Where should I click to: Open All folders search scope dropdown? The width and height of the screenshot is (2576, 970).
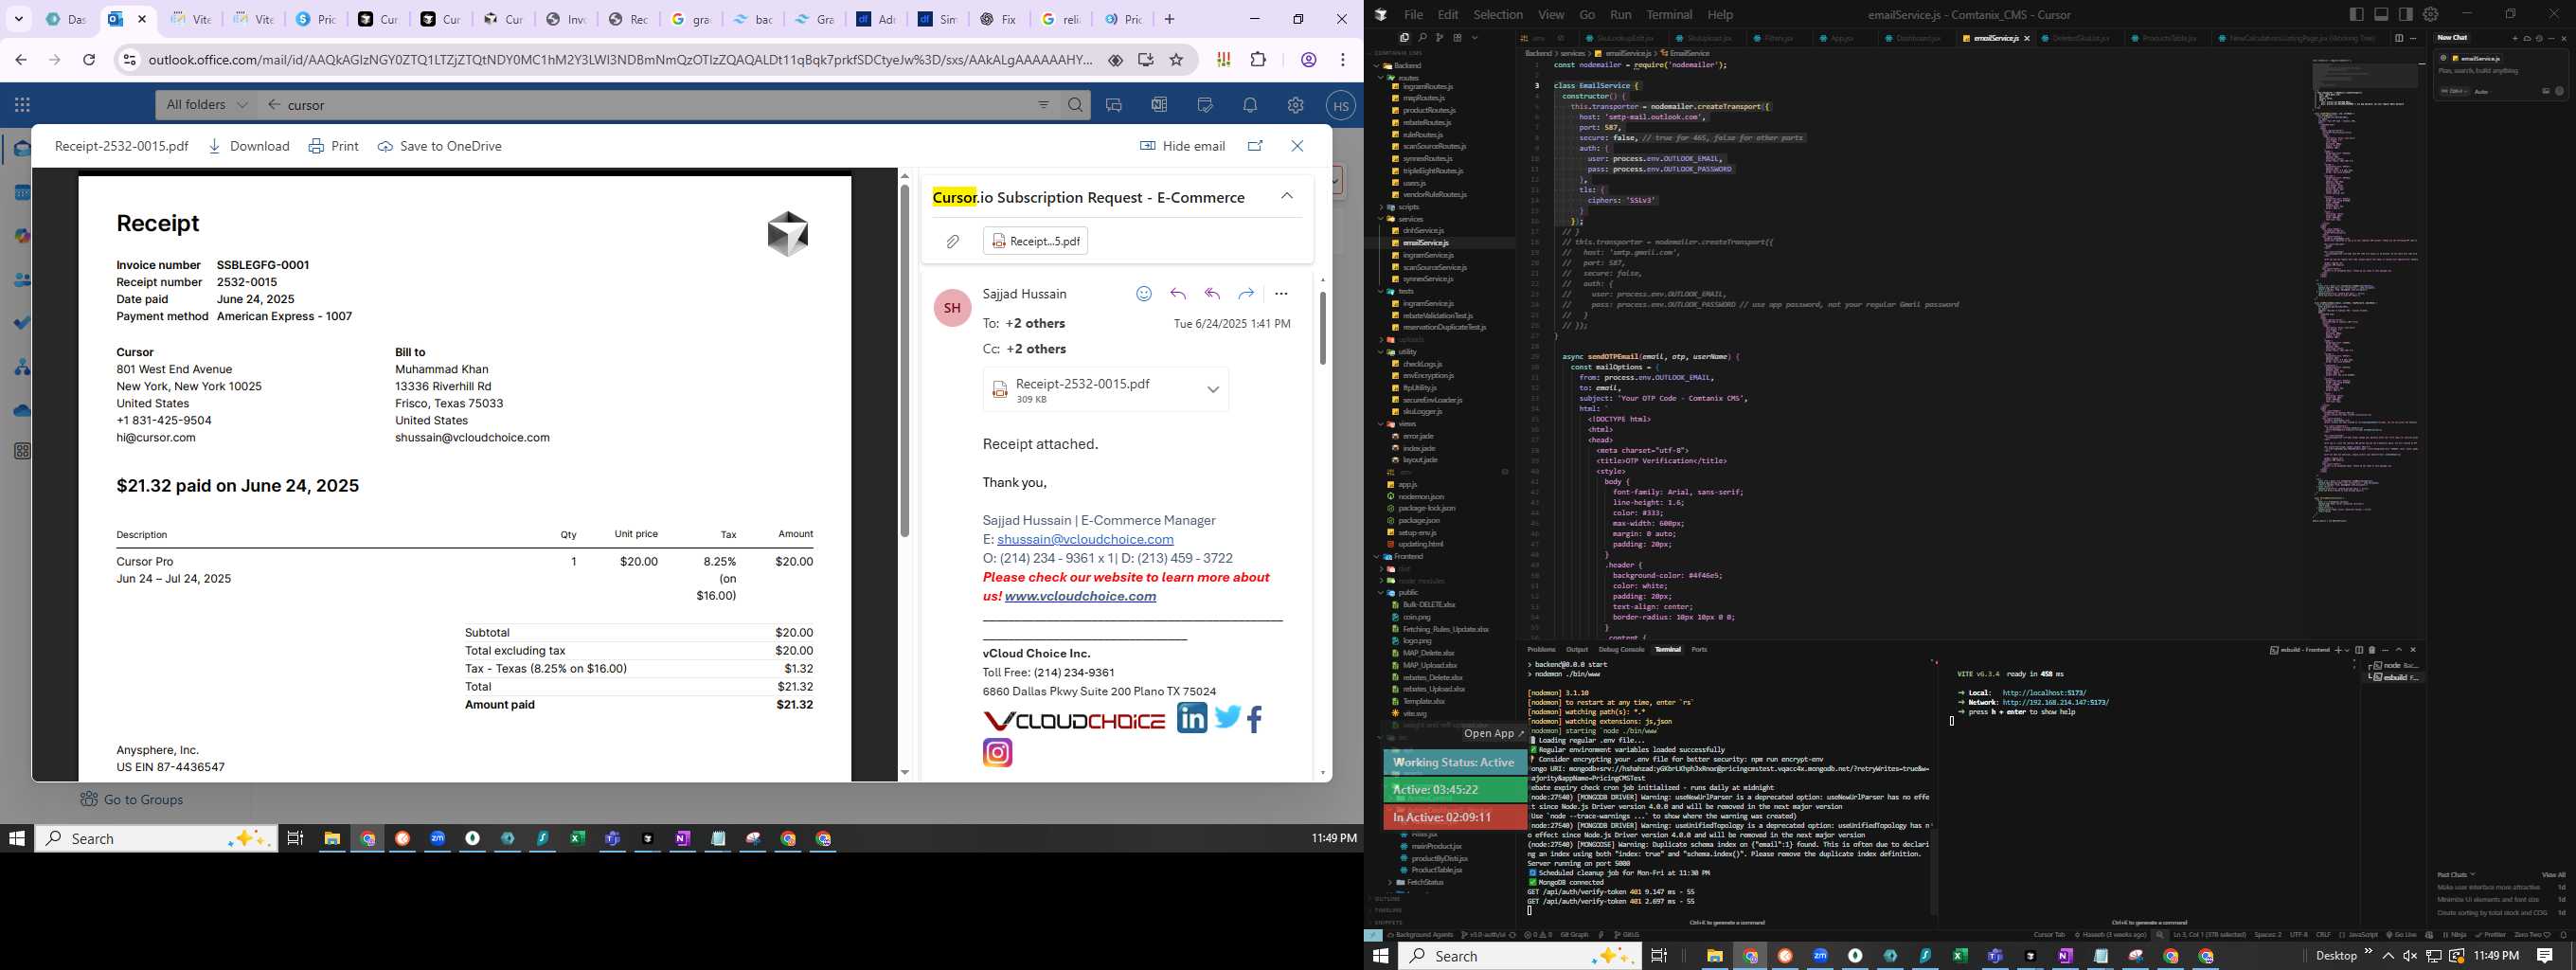206,105
